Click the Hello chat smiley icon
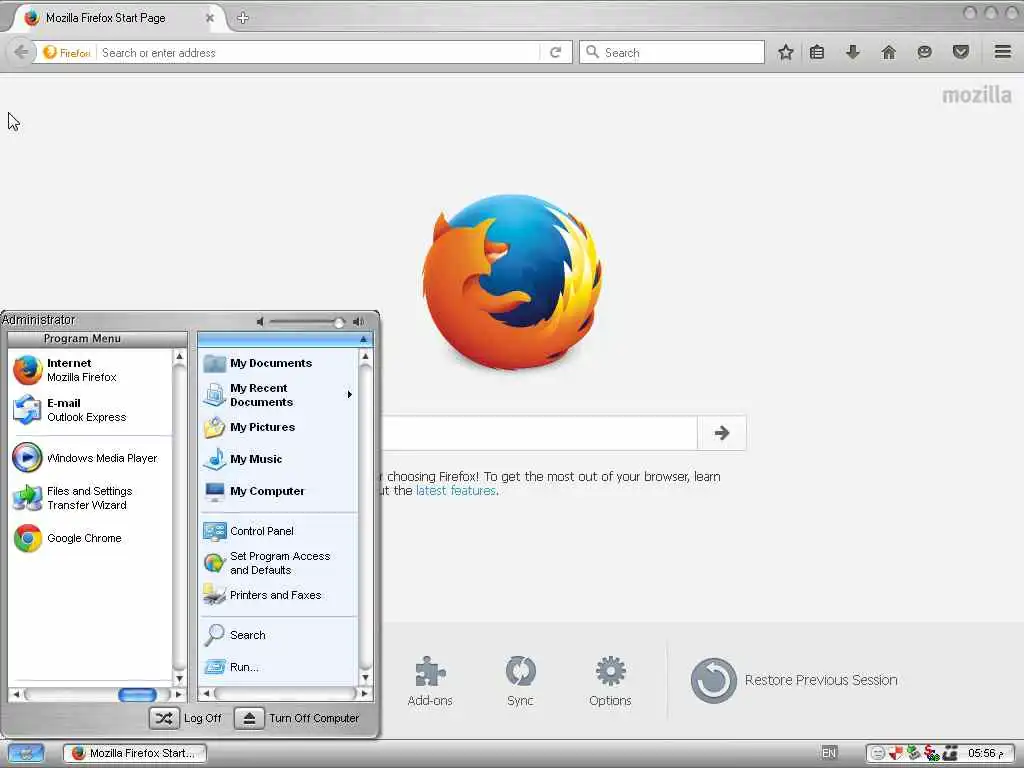This screenshot has width=1024, height=768. (924, 52)
